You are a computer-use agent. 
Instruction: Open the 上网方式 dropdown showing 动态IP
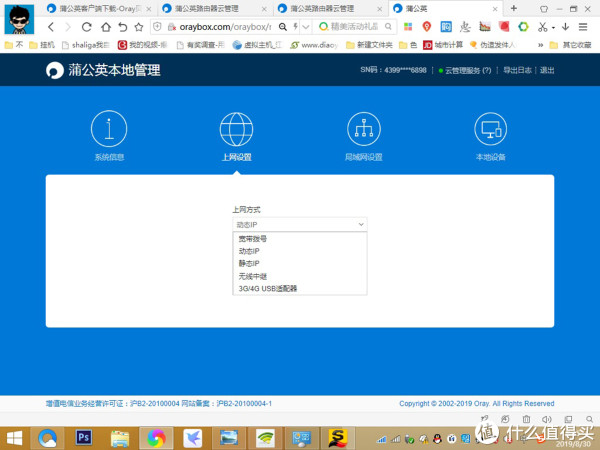pos(300,224)
